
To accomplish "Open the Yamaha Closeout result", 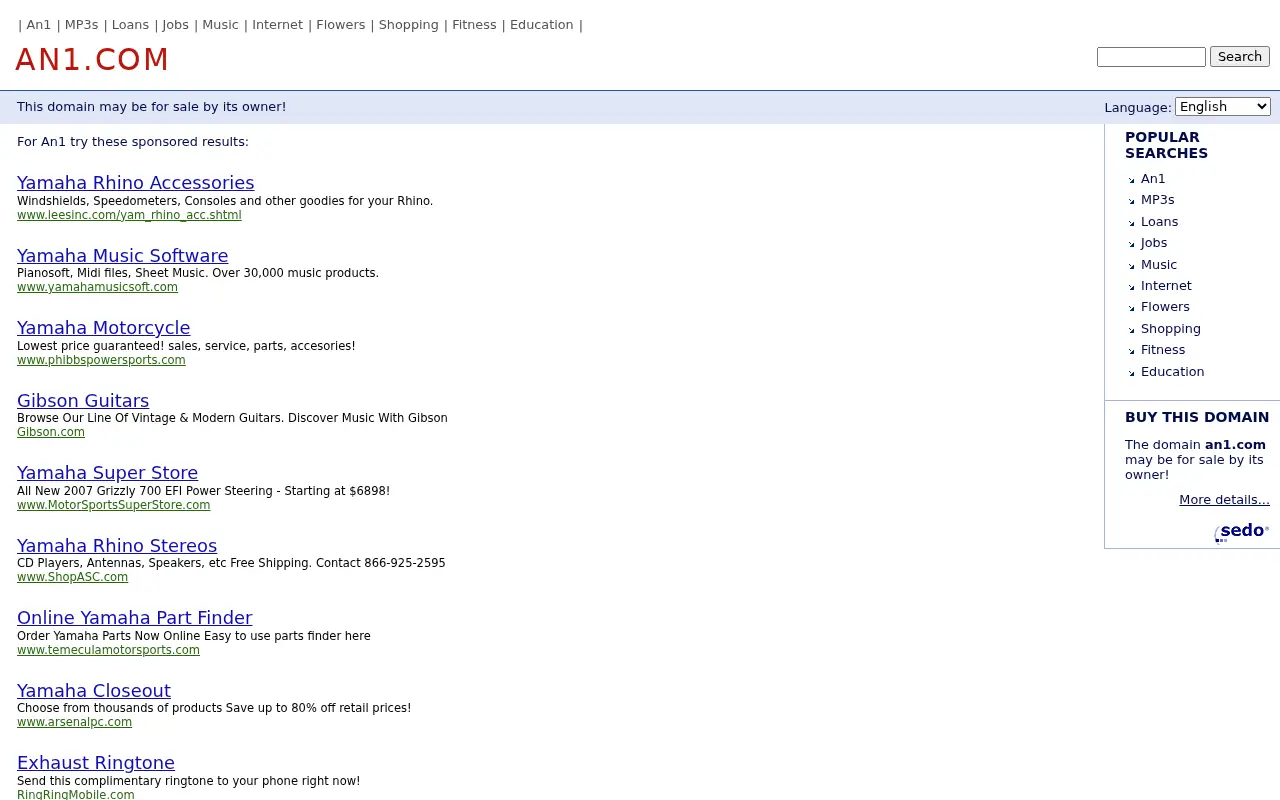I will pos(94,690).
